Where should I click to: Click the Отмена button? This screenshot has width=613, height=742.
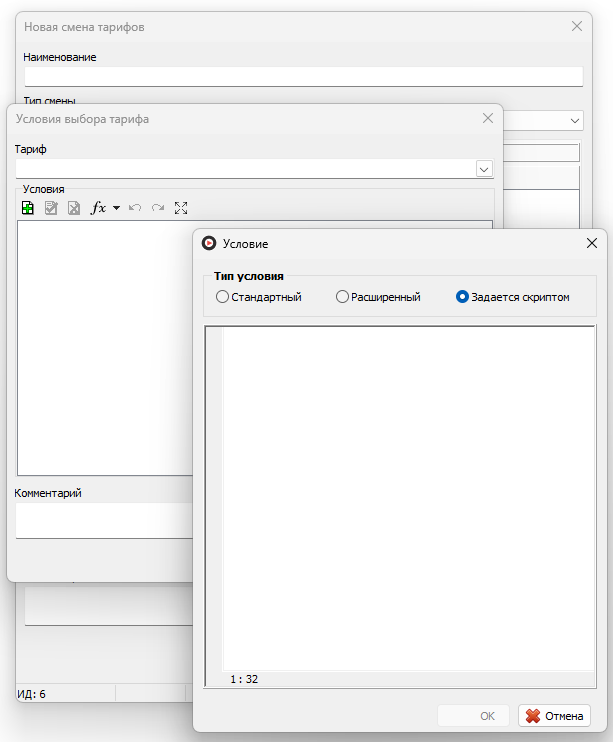(554, 716)
